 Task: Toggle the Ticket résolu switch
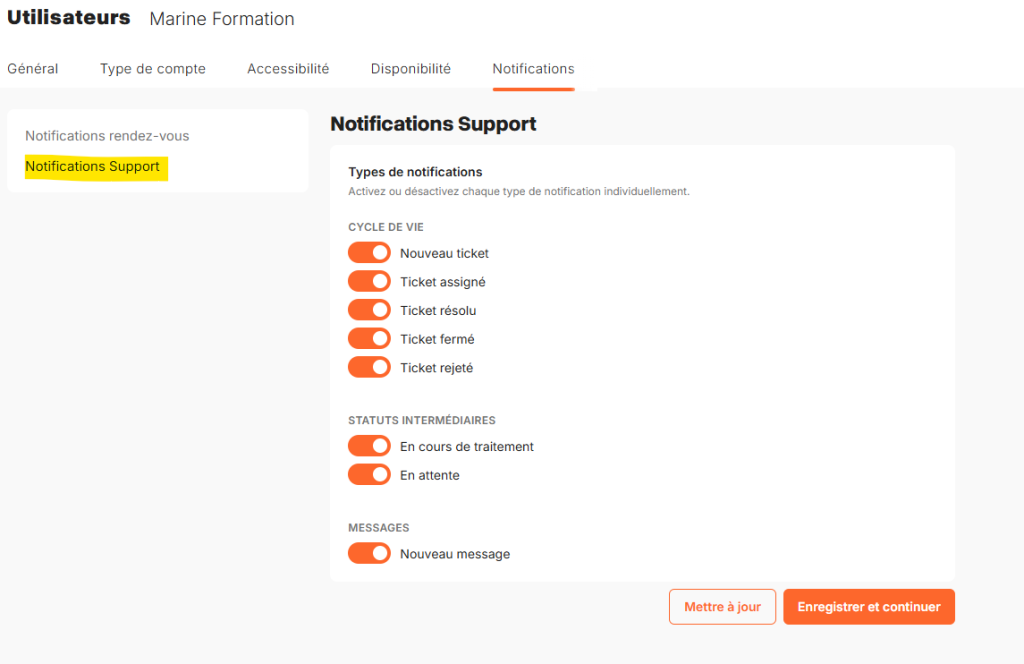coord(369,310)
